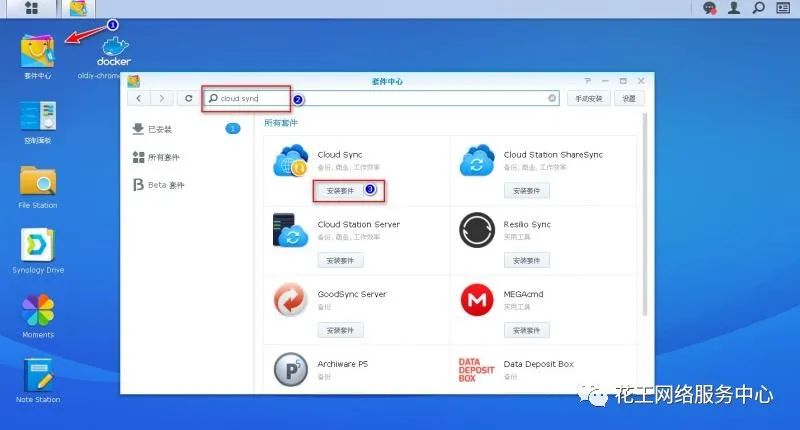800x430 pixels.
Task: Open the taskbar search magnifier
Action: click(759, 8)
